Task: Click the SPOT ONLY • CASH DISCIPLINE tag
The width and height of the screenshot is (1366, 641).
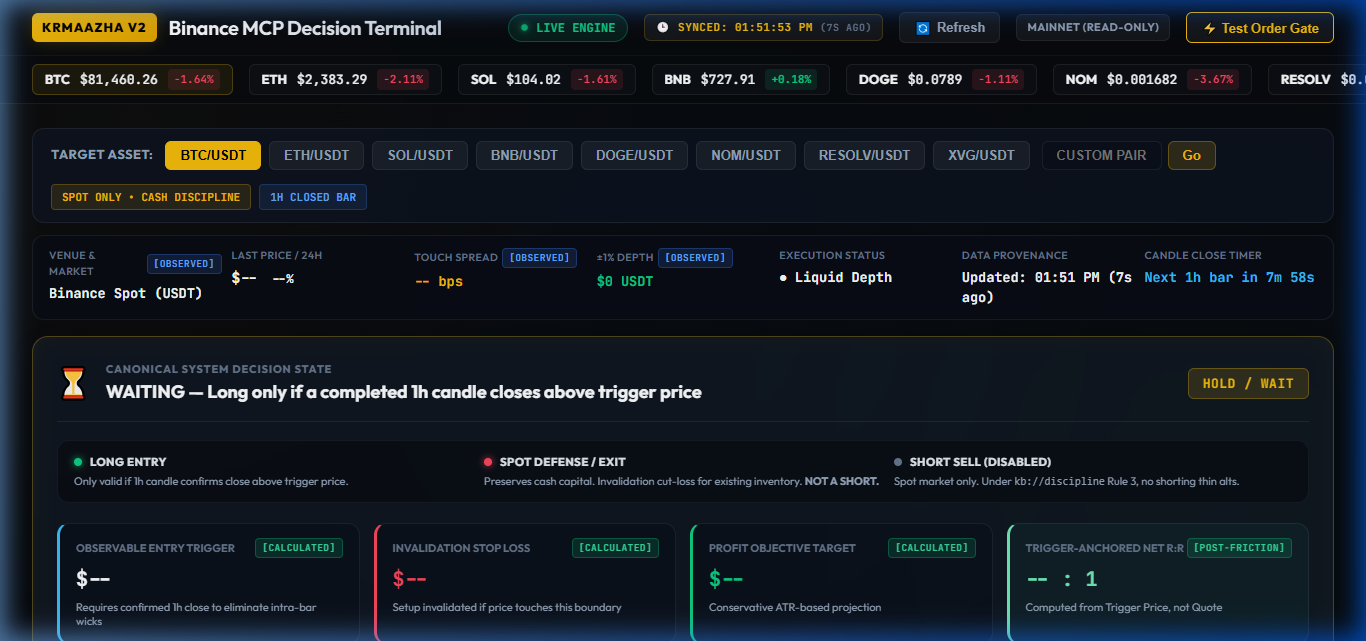Action: pyautogui.click(x=151, y=197)
